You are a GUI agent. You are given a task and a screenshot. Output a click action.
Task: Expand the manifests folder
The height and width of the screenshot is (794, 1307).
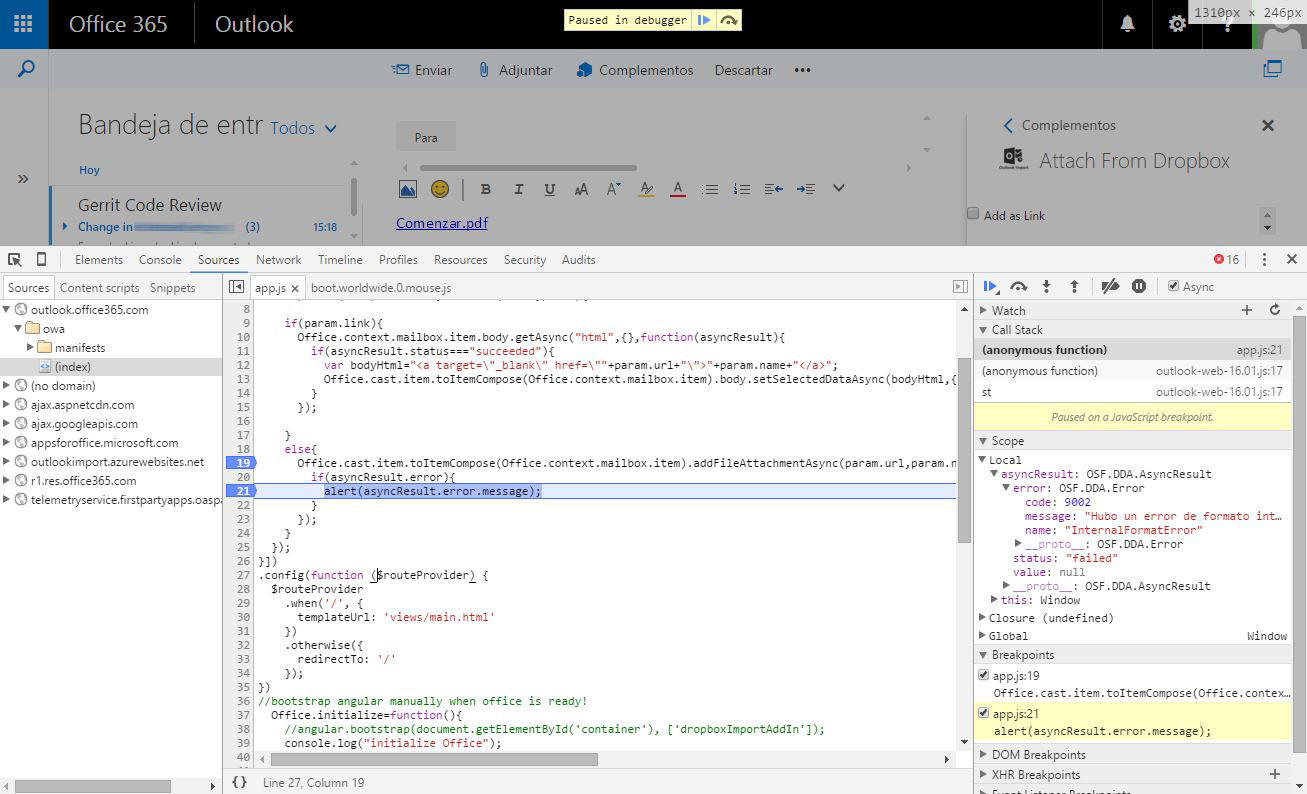click(x=31, y=348)
